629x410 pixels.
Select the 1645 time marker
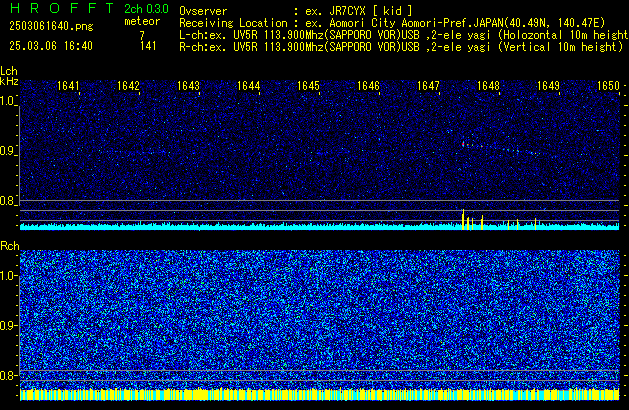point(308,86)
